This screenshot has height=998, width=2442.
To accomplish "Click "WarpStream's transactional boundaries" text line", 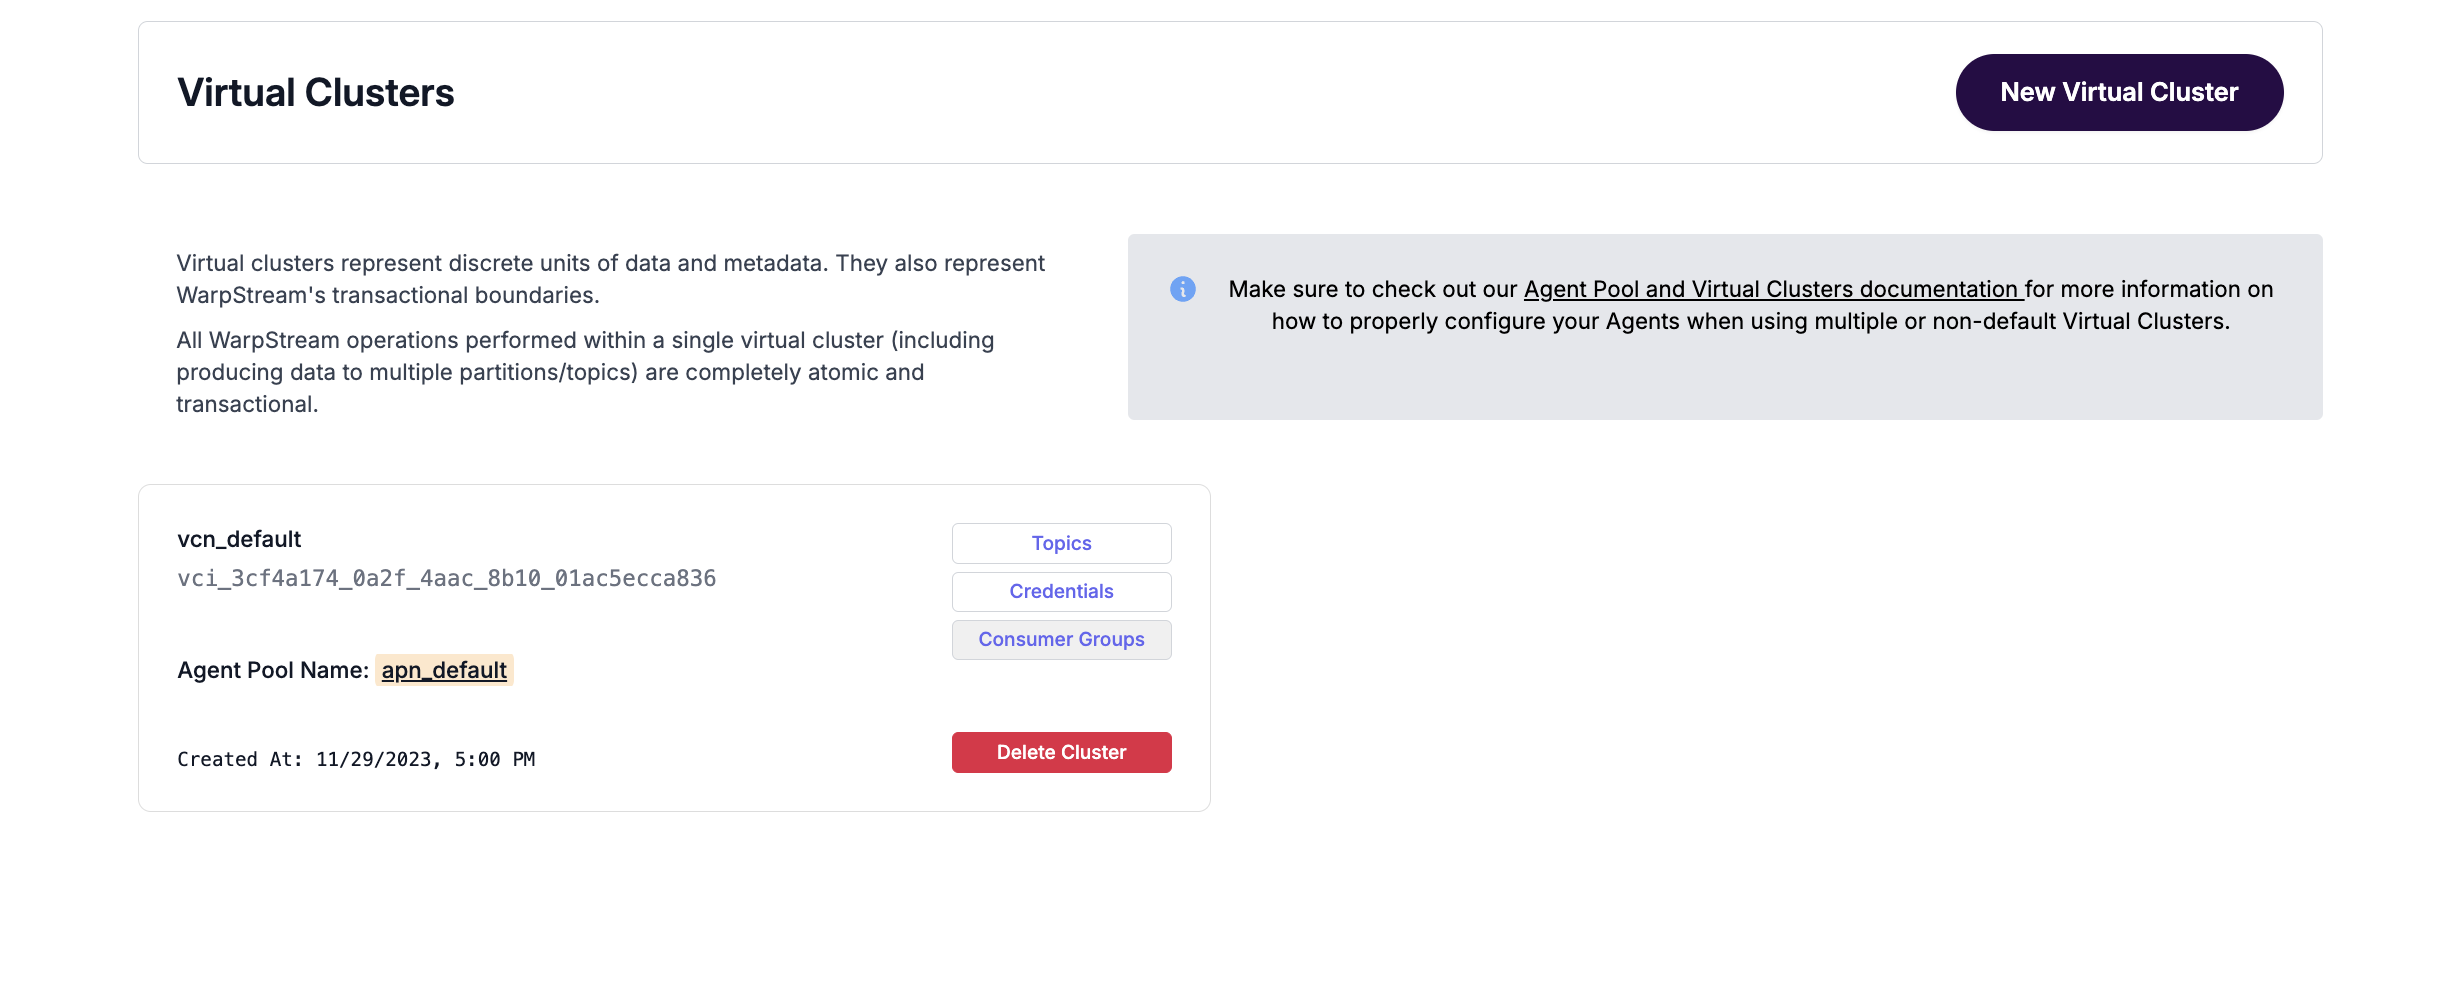I will (x=388, y=295).
